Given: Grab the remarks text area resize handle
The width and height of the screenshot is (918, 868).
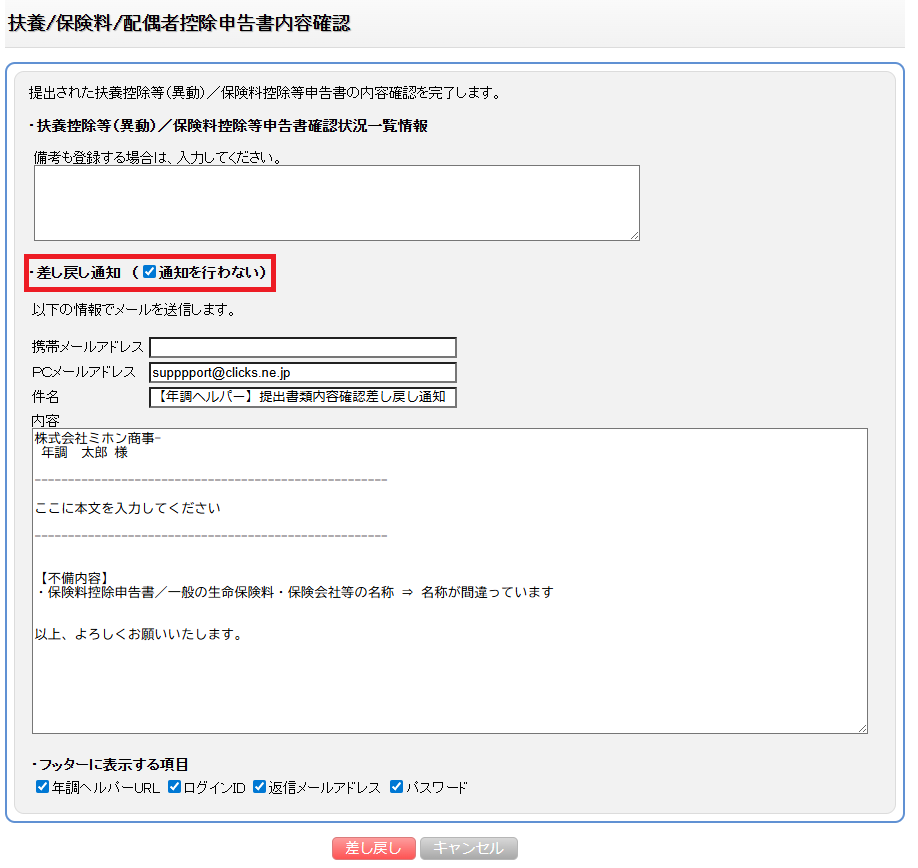Looking at the screenshot, I should [634, 235].
